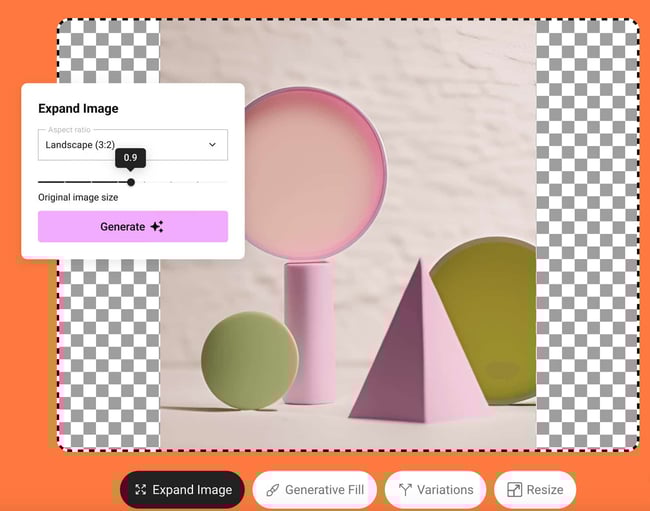Viewport: 650px width, 511px height.
Task: Click the 0.9 slider value tooltip
Action: [x=130, y=158]
